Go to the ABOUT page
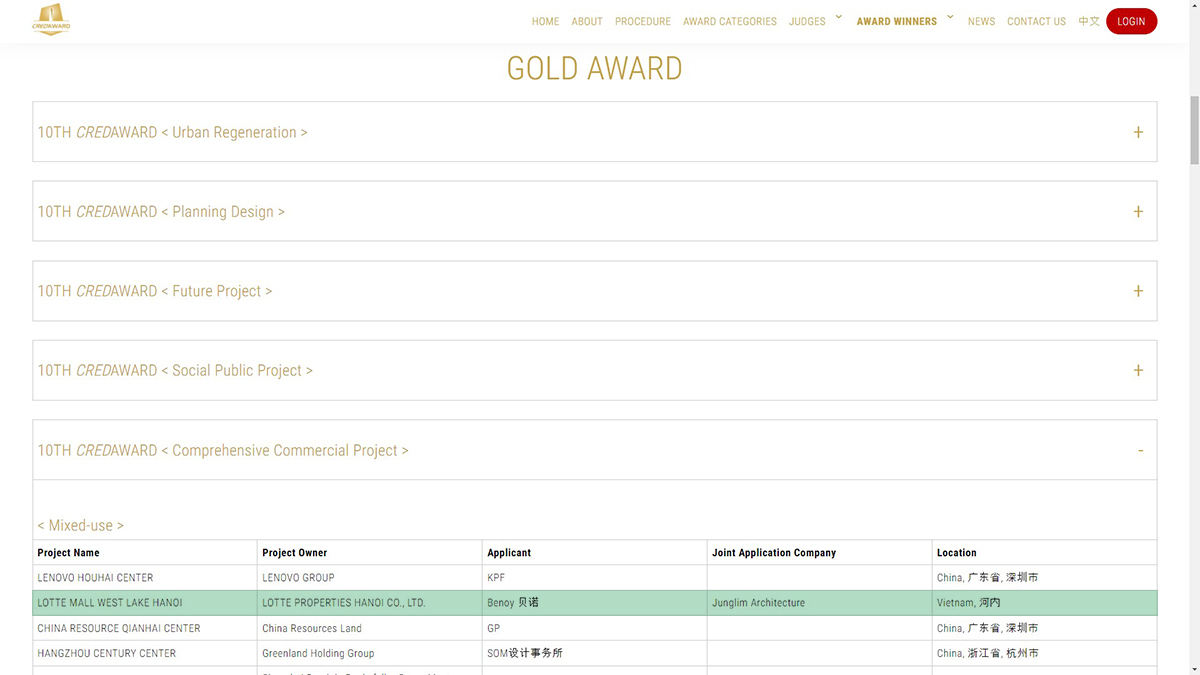Viewport: 1200px width, 675px height. [x=587, y=21]
